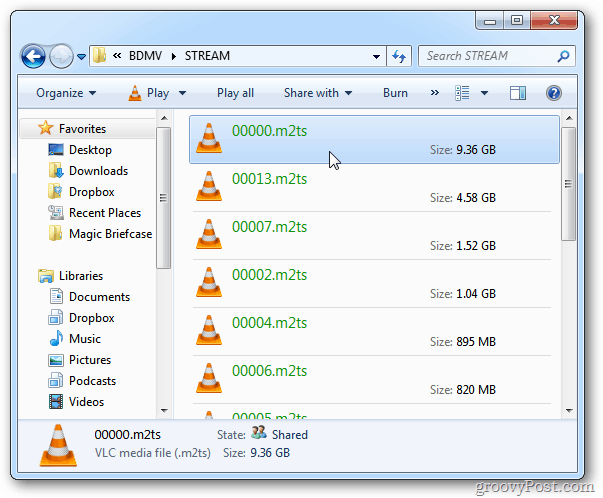The image size is (603, 498).
Task: Select file 00006.m2ts
Action: point(372,380)
